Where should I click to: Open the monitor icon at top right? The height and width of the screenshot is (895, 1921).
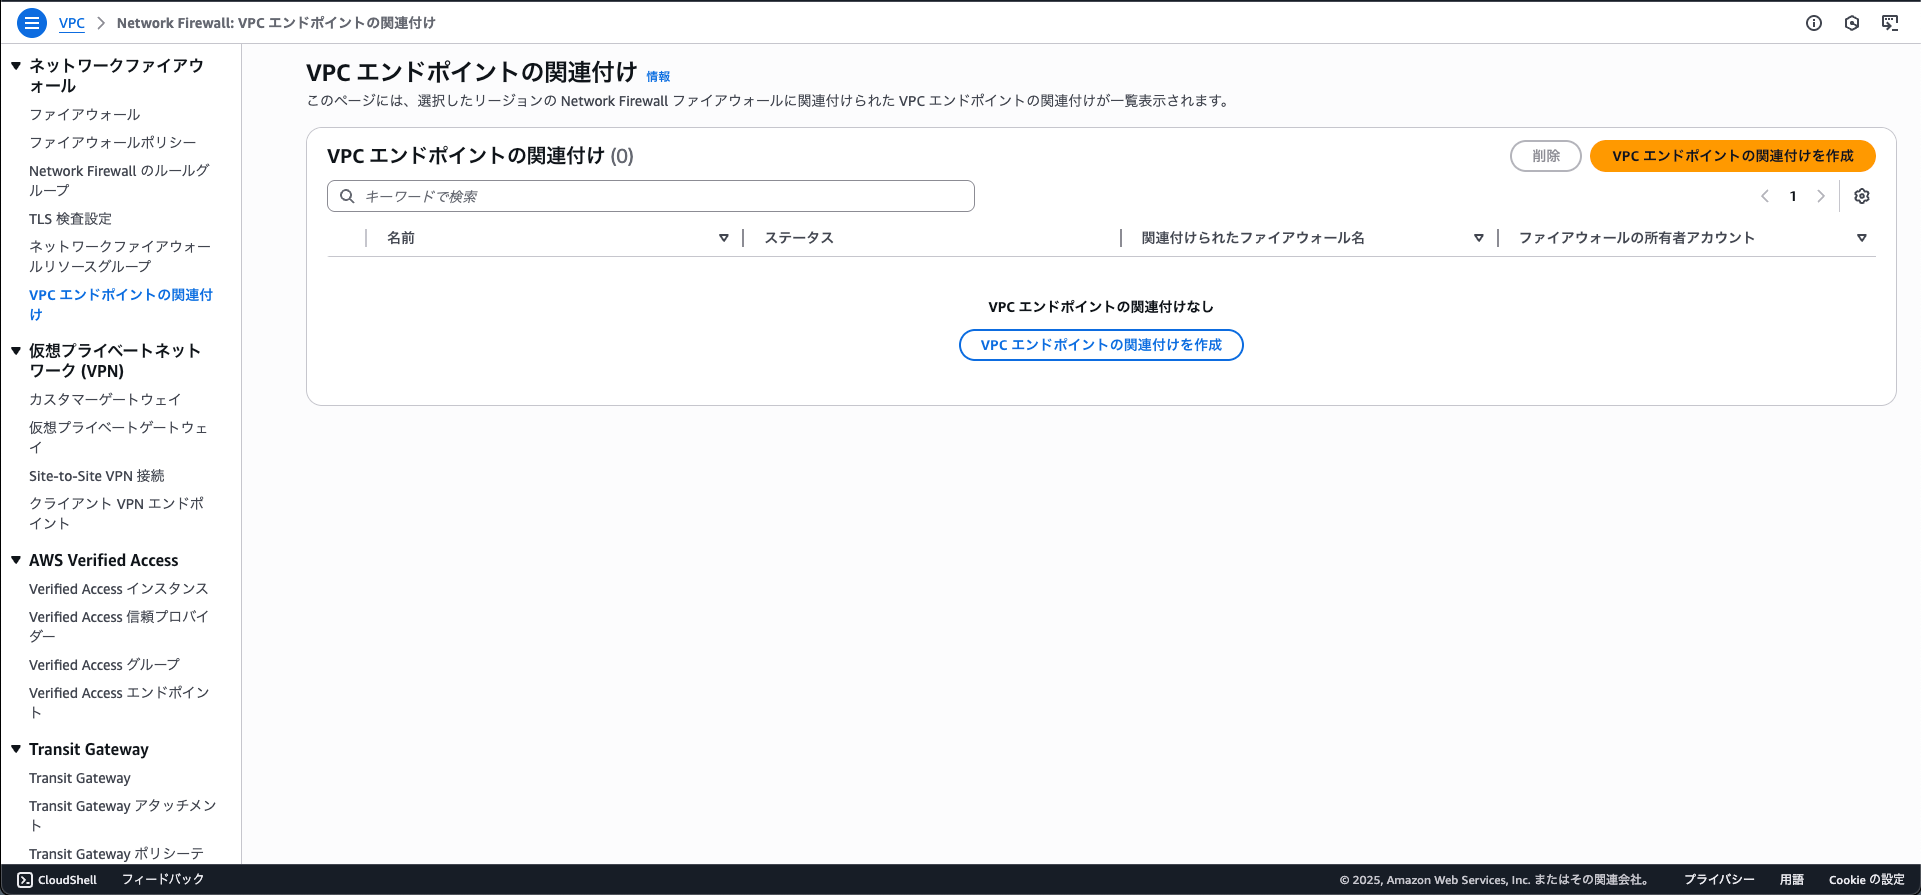click(x=1890, y=23)
